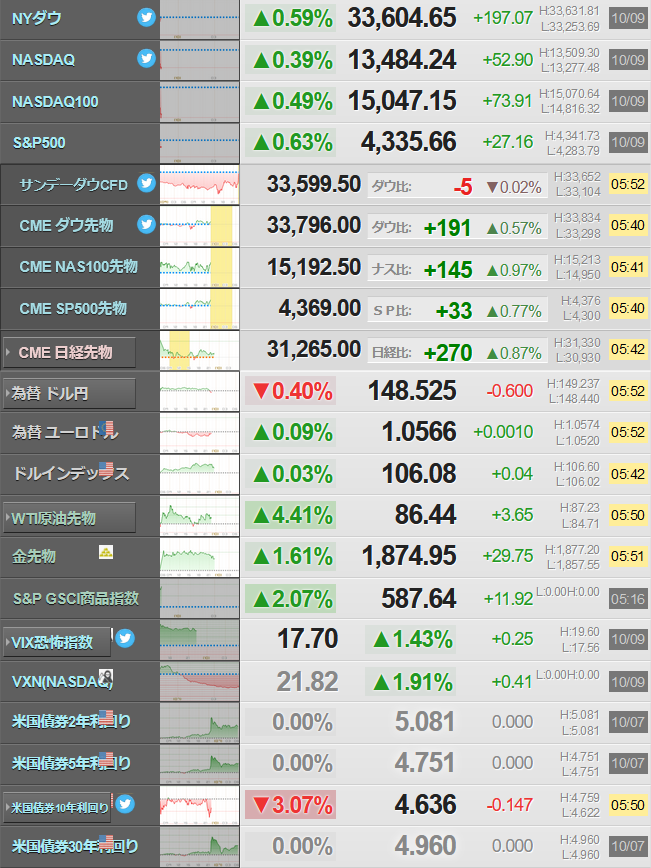Viewport: 651px width, 868px height.
Task: Click the サンデーダウCFD price 33,599.50
Action: coord(314,184)
